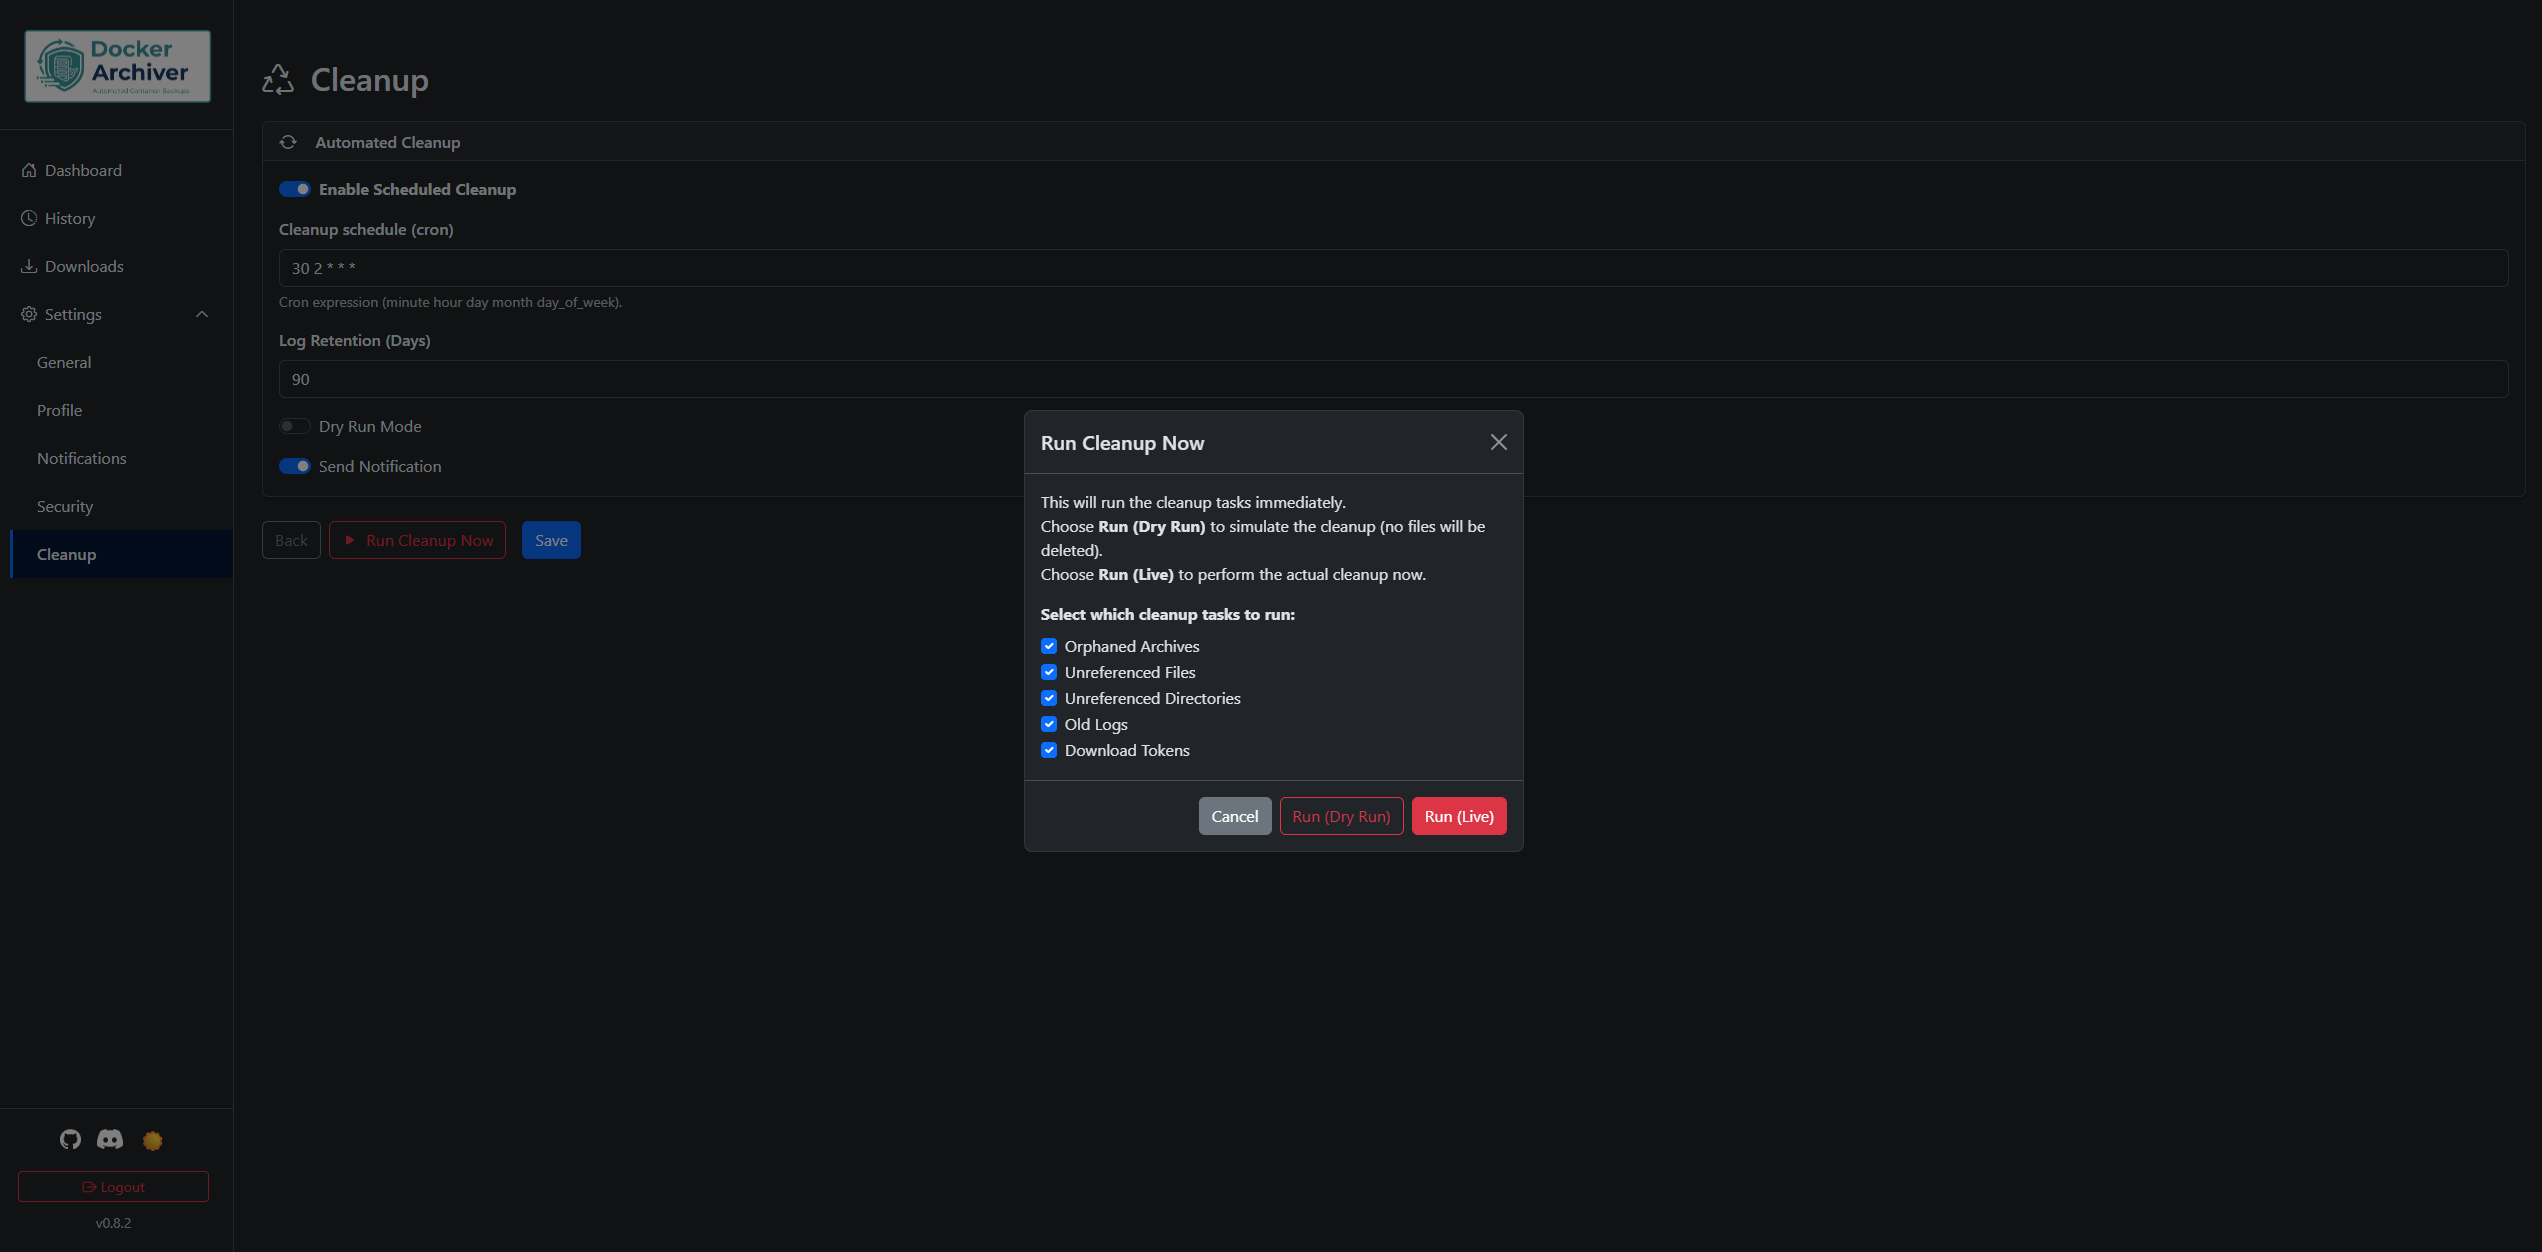
Task: Cancel the cleanup dialog
Action: [x=1234, y=816]
